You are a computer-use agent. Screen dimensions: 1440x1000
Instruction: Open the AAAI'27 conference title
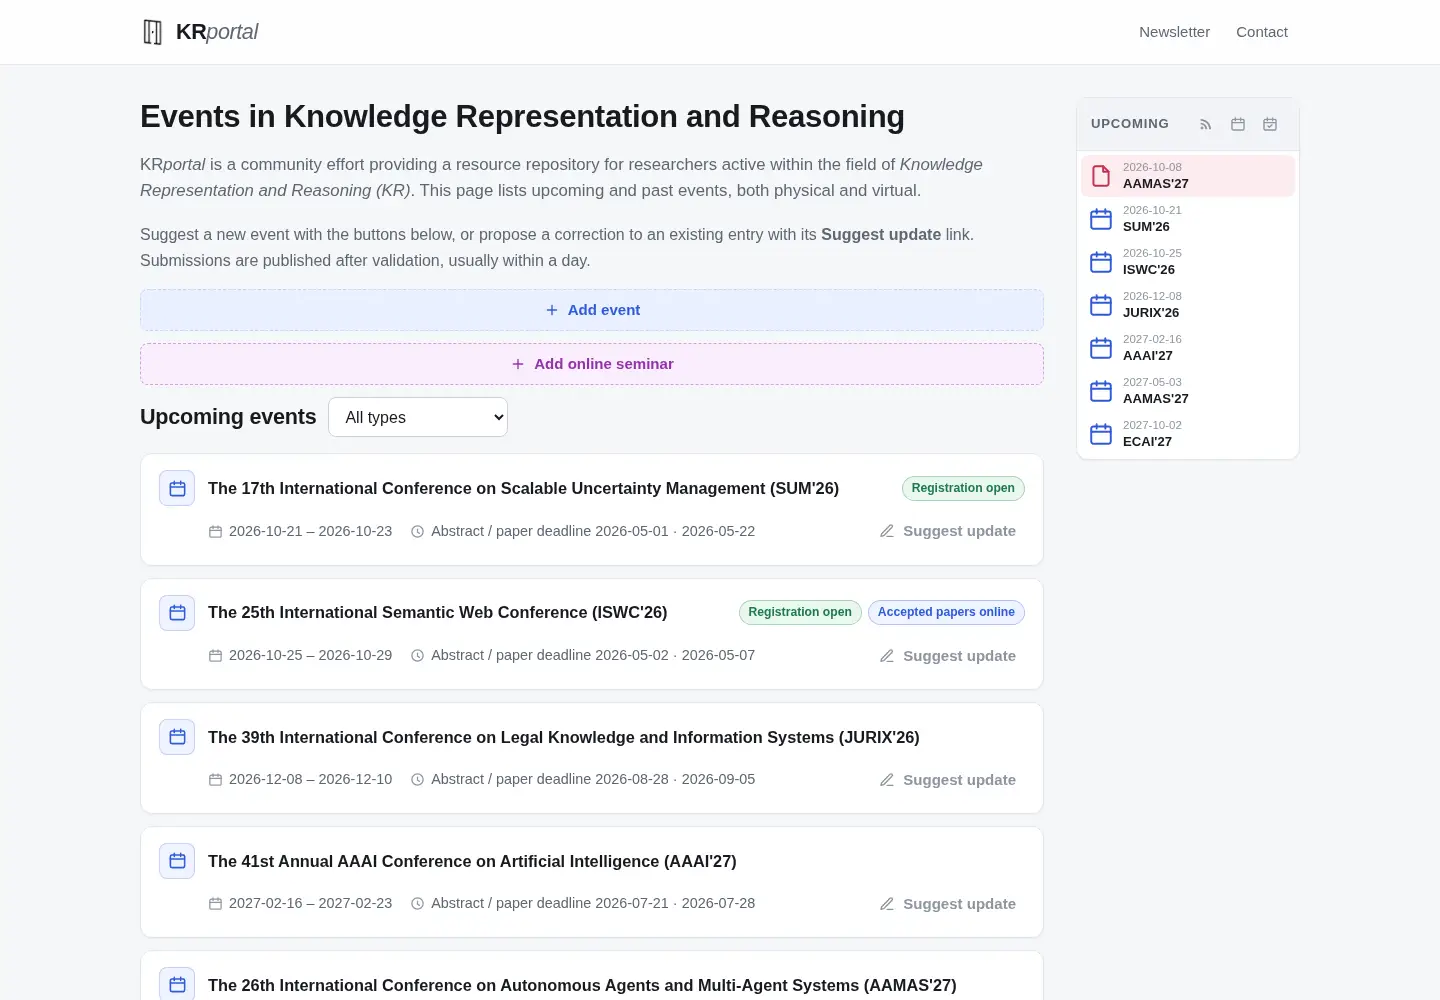coord(472,861)
